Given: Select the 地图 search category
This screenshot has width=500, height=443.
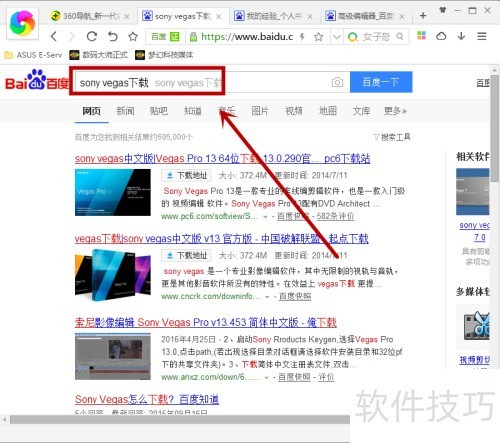Looking at the screenshot, I should (x=328, y=111).
